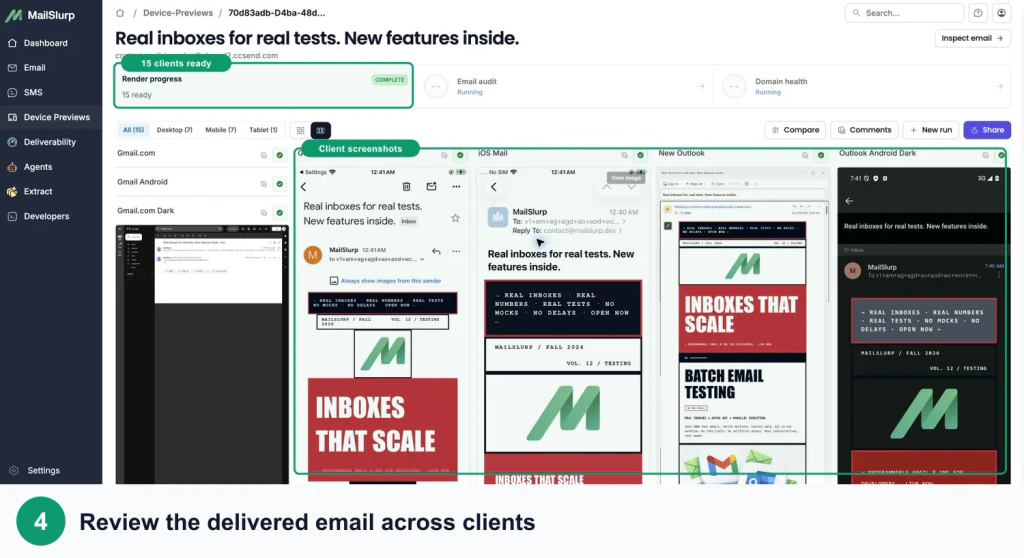Expand the Domain health arrow

tap(1000, 87)
